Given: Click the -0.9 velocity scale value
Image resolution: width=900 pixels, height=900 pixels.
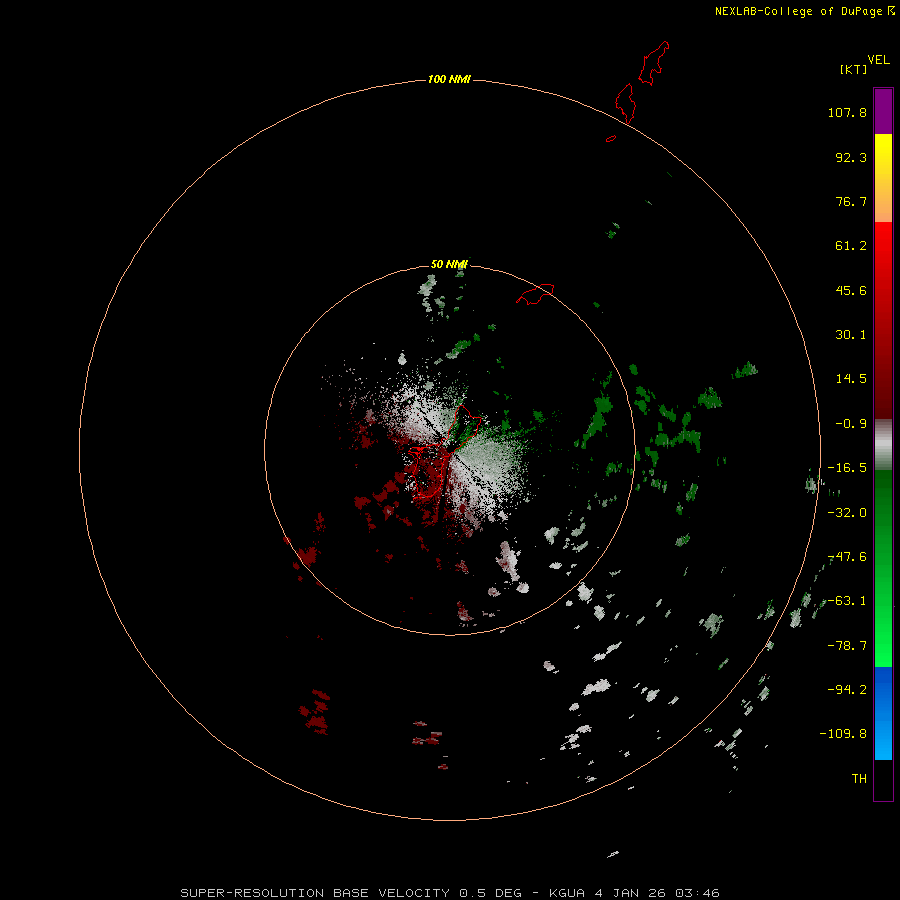Looking at the screenshot, I should (851, 424).
